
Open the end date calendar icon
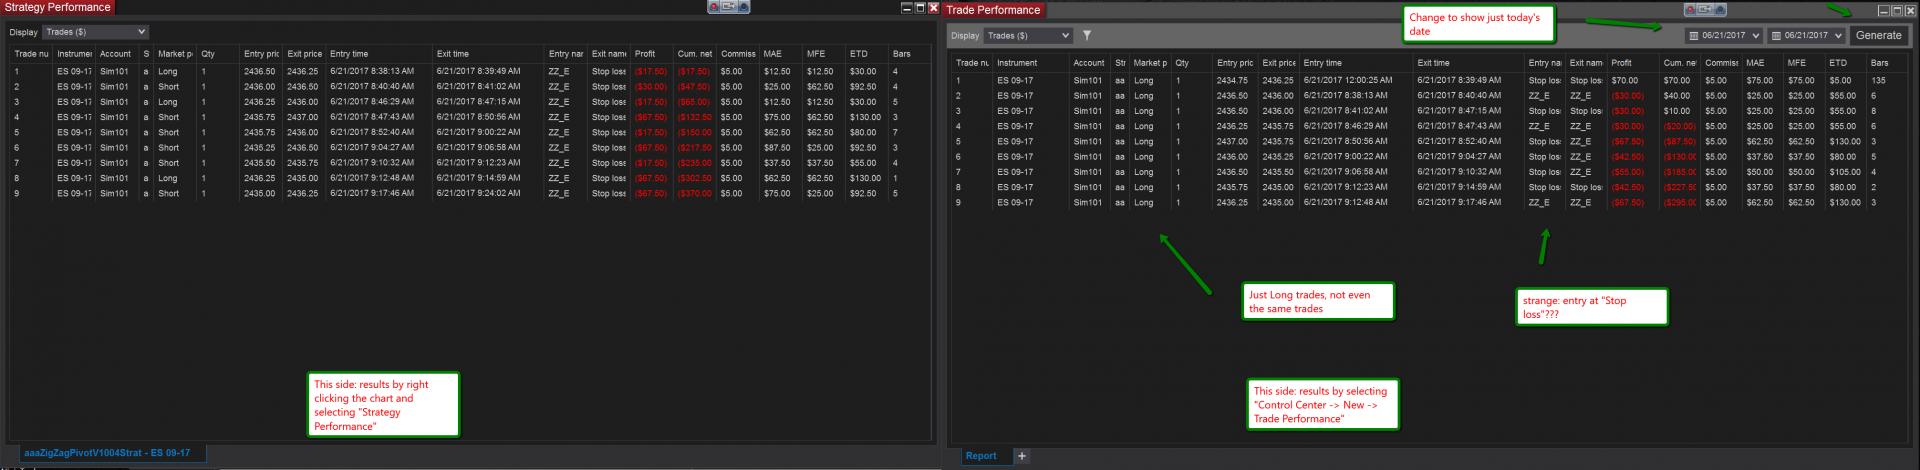(x=1777, y=35)
